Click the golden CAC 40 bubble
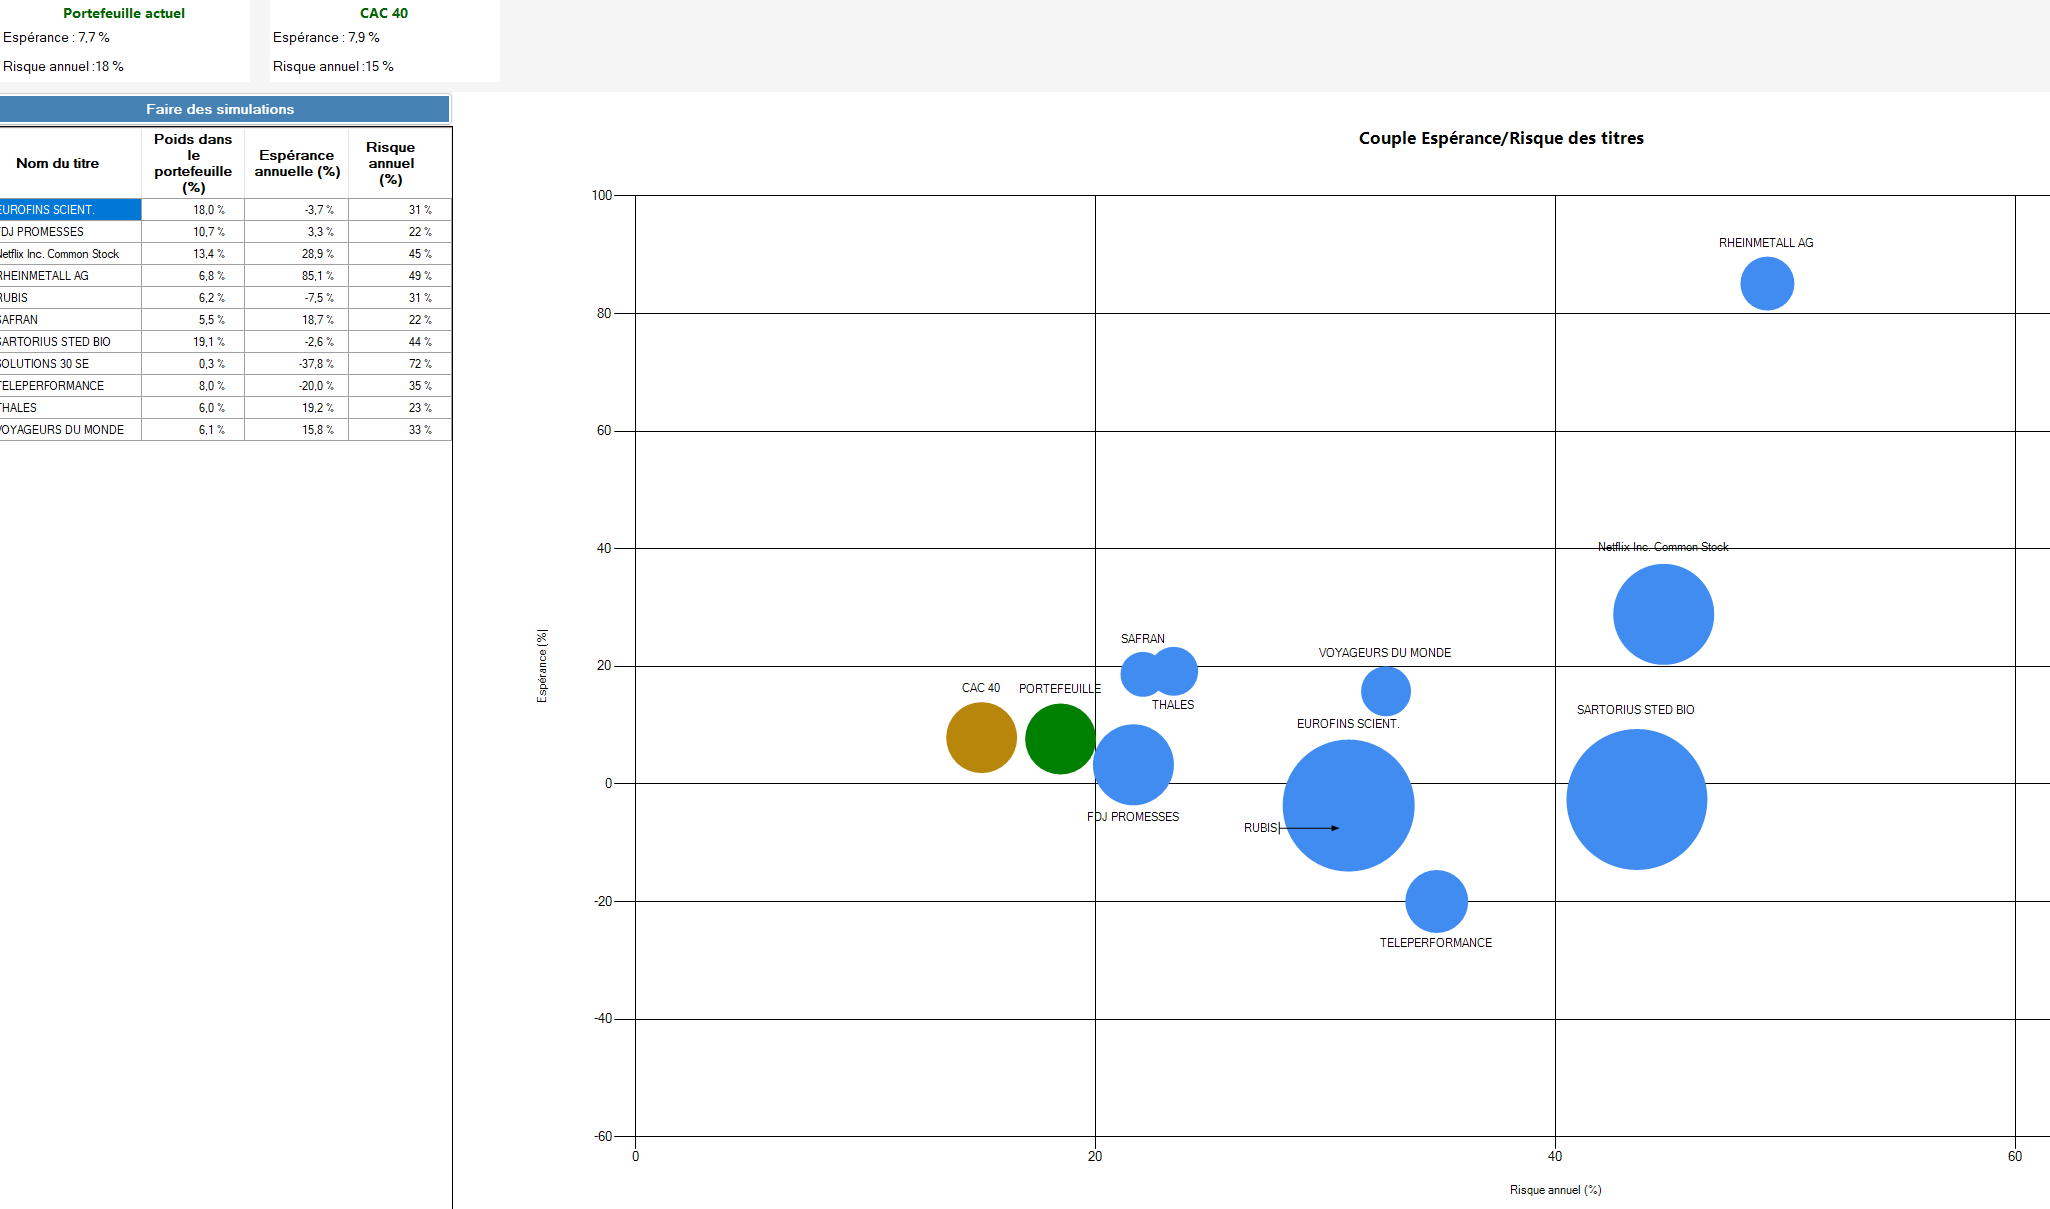Viewport: 2050px width, 1209px height. pyautogui.click(x=981, y=738)
